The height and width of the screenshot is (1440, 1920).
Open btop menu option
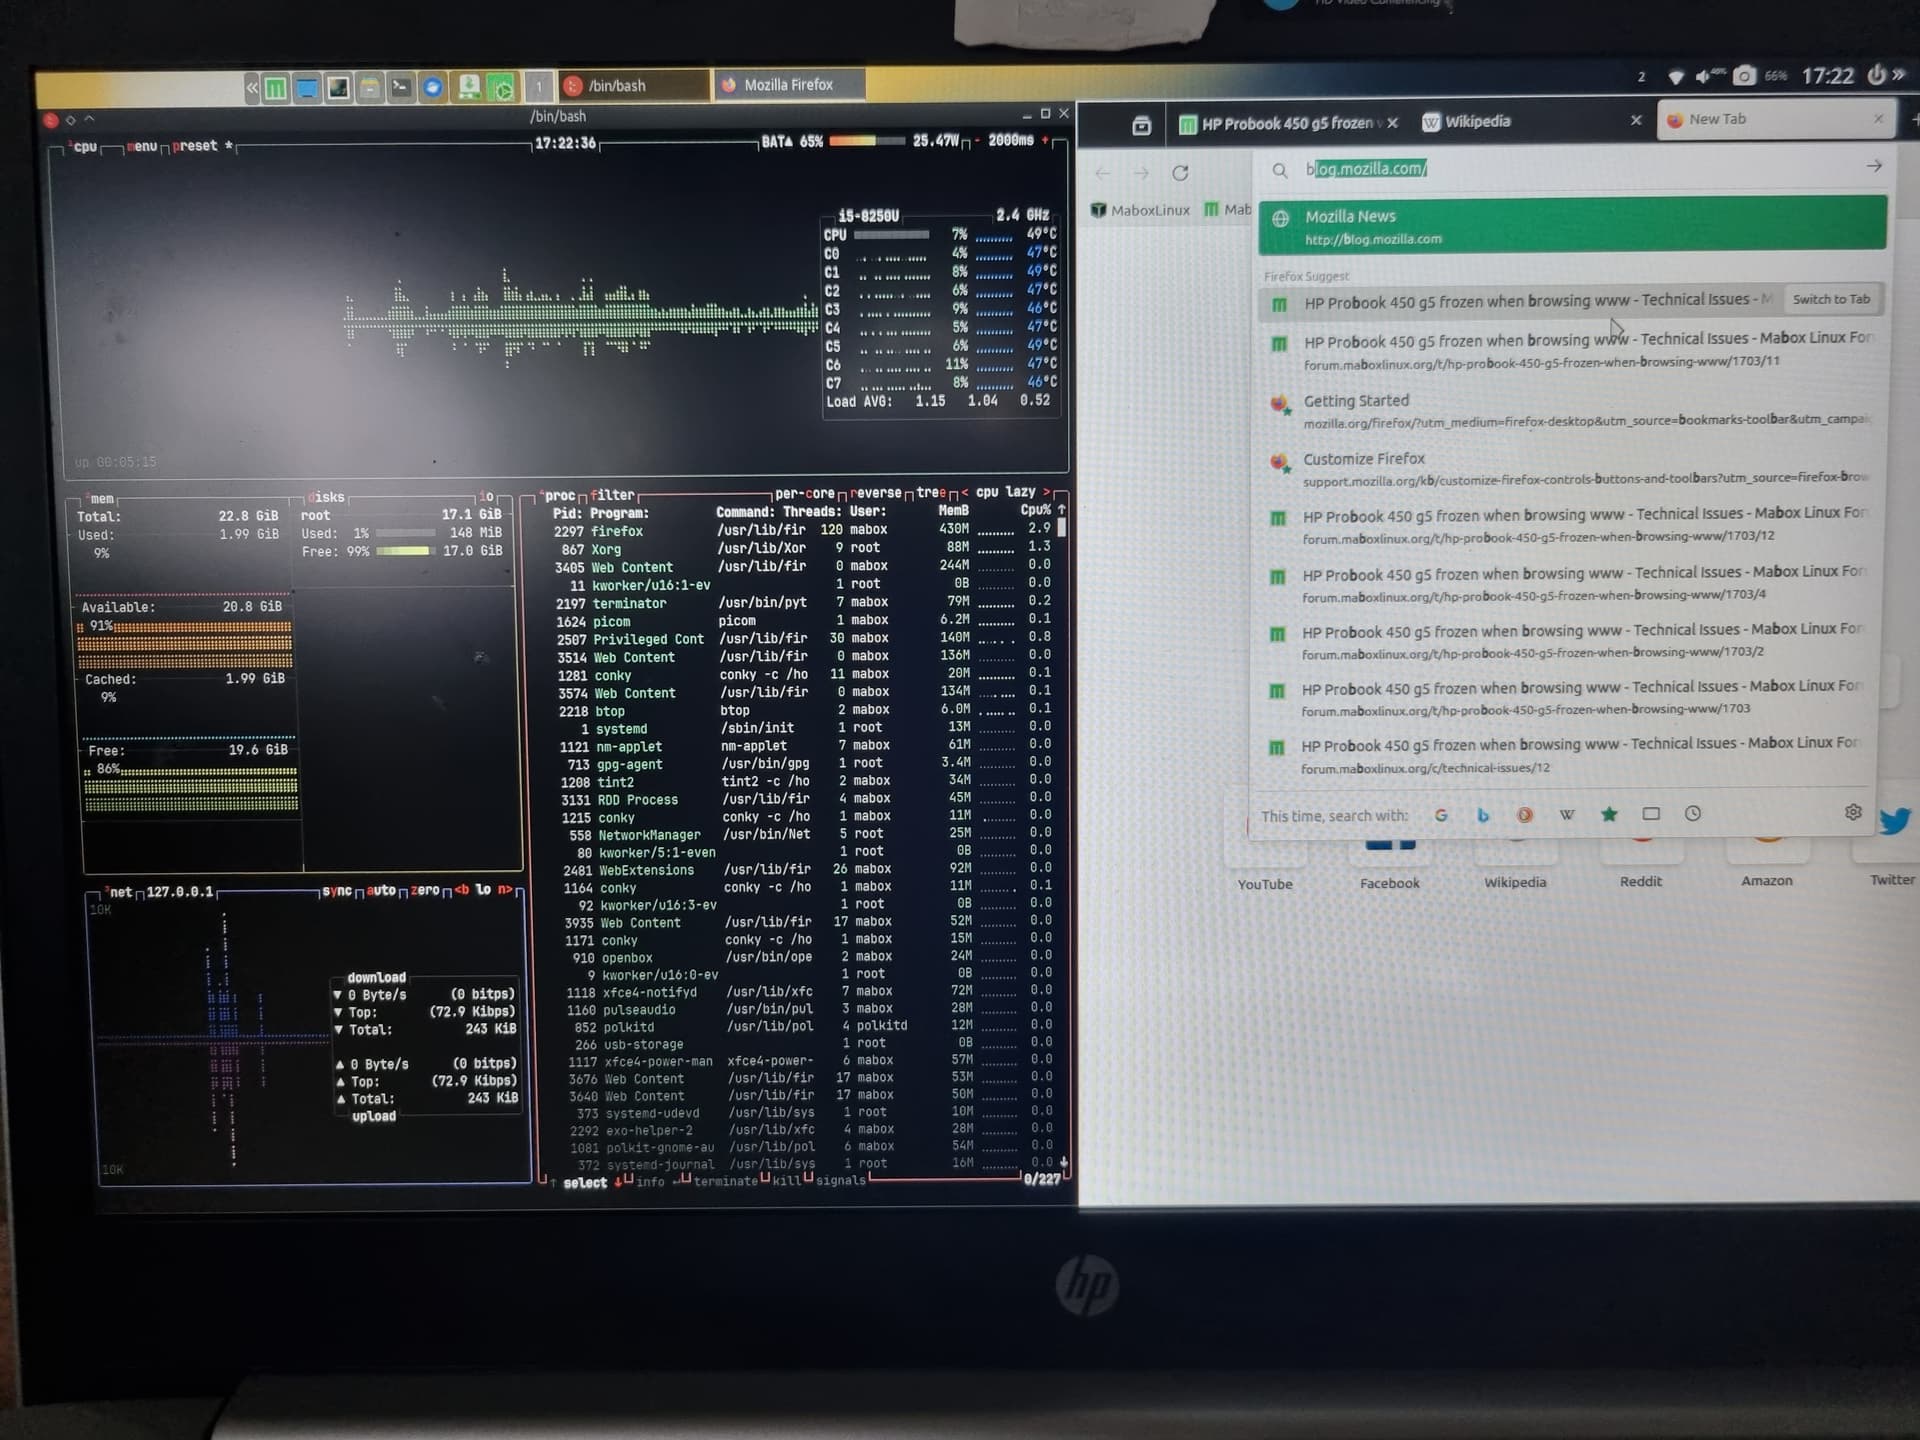point(143,146)
